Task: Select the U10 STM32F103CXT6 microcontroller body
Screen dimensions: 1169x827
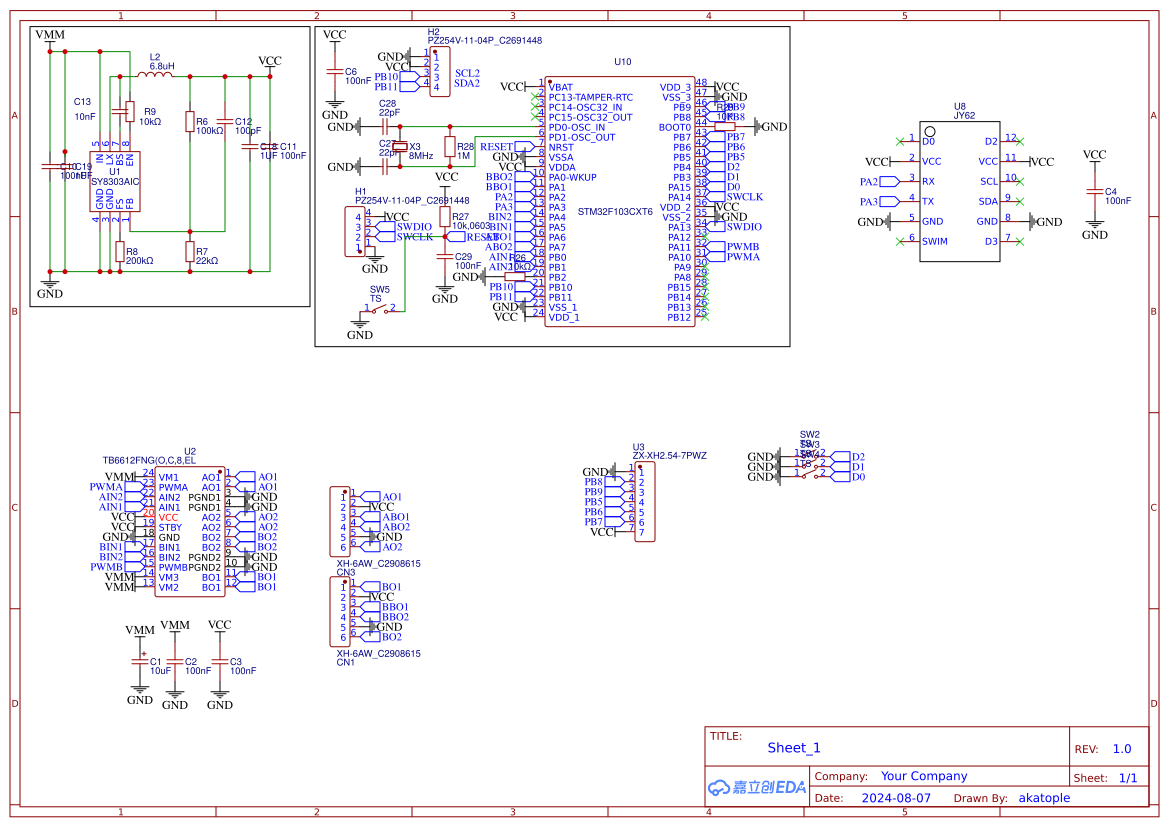Action: point(620,201)
